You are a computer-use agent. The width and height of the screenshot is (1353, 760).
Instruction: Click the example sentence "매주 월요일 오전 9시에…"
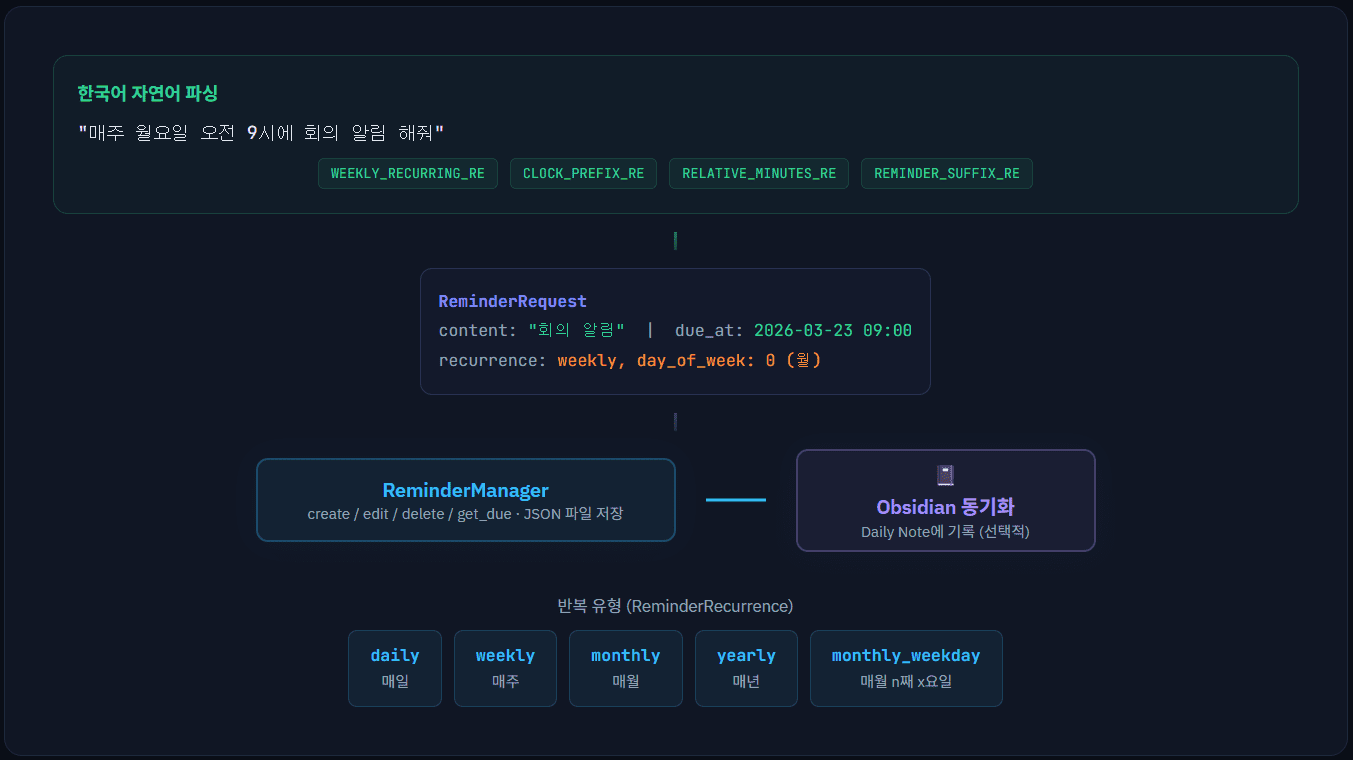(261, 133)
